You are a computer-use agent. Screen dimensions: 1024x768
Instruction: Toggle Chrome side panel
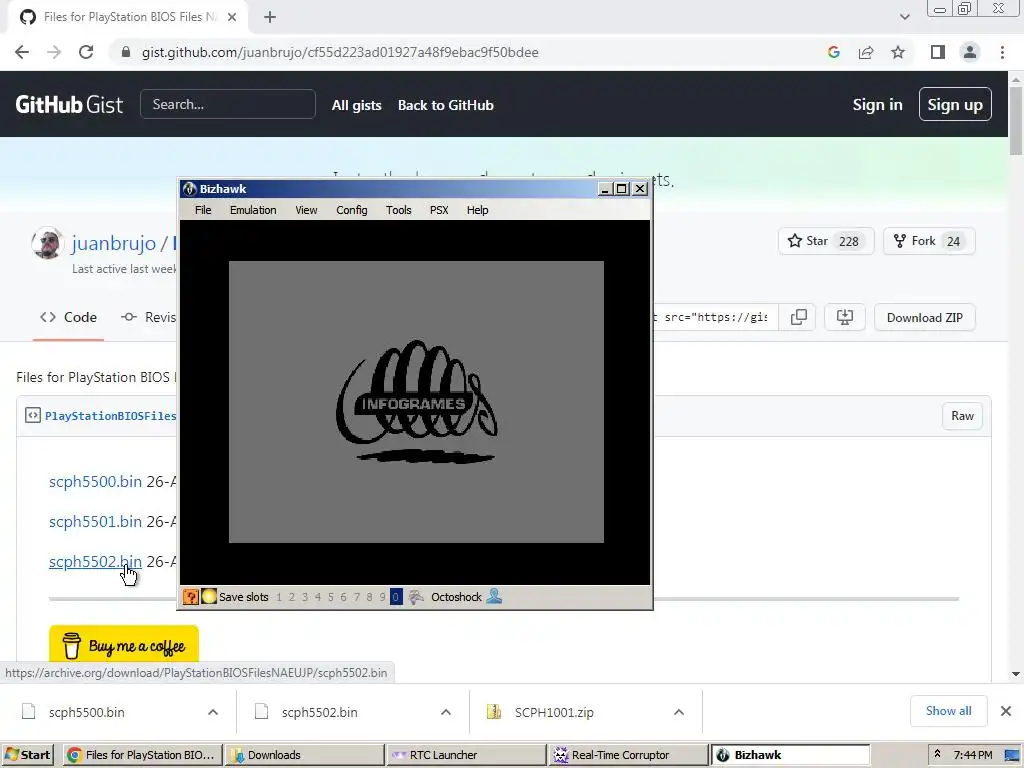(938, 52)
